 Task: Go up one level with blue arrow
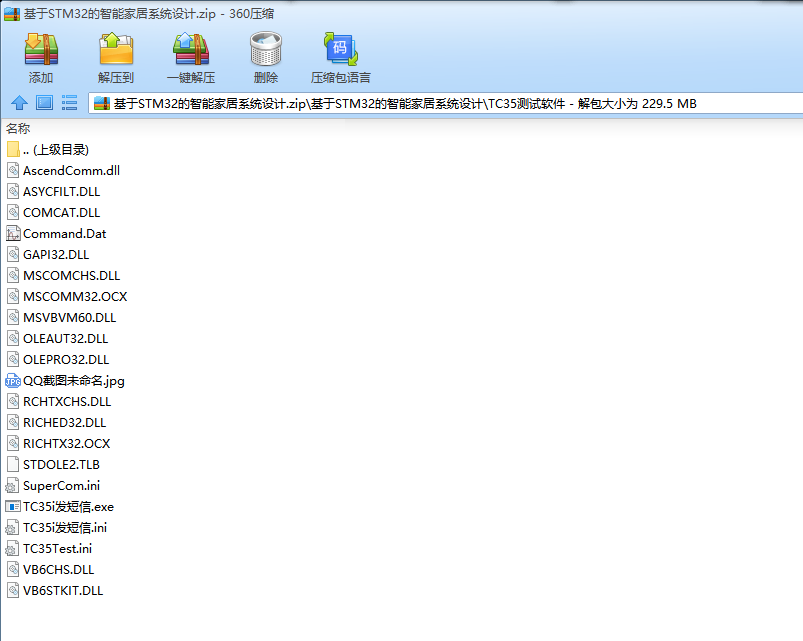[x=19, y=103]
